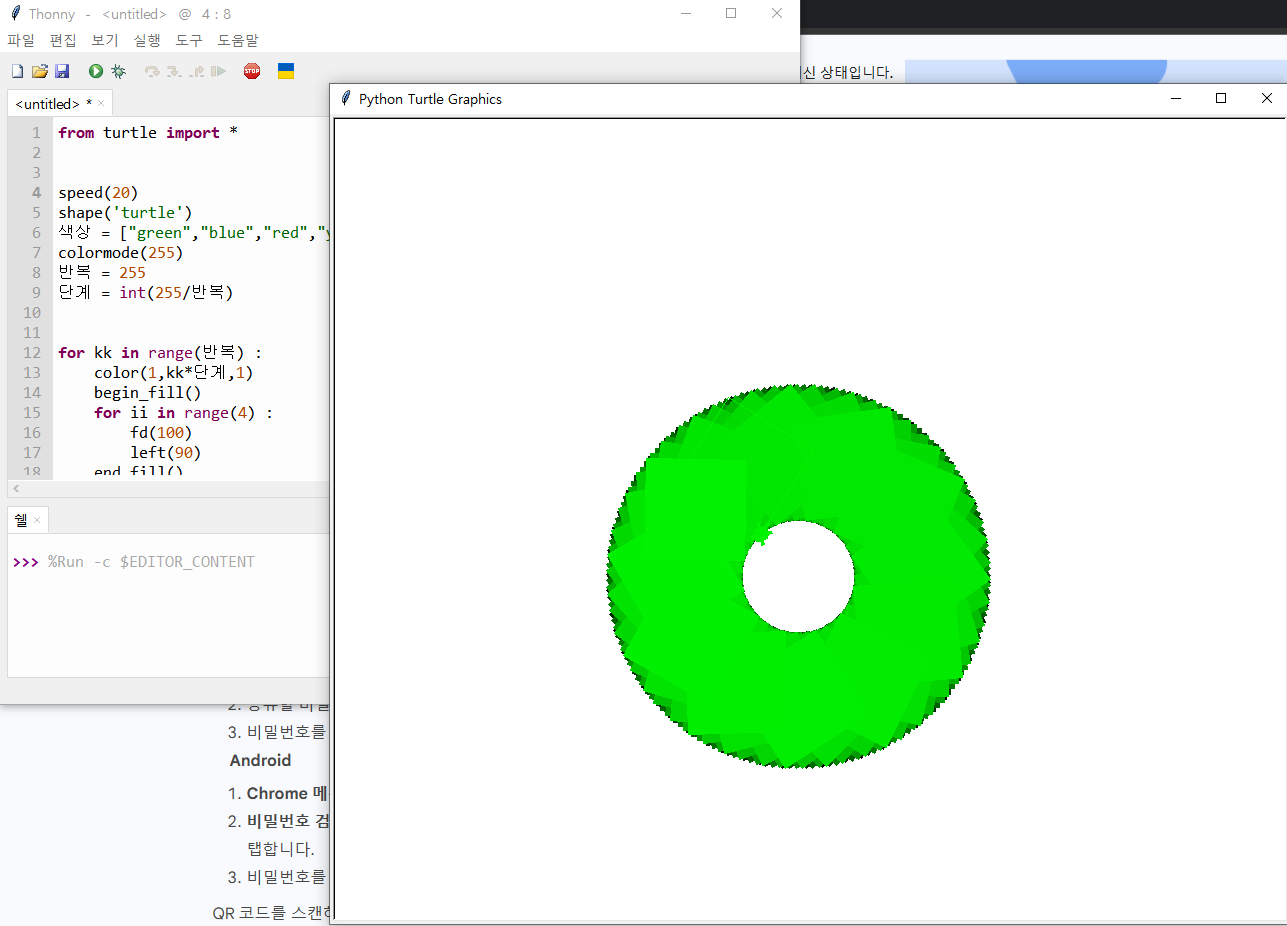The image size is (1287, 926).
Task: Click the Step out debug icon
Action: point(196,71)
